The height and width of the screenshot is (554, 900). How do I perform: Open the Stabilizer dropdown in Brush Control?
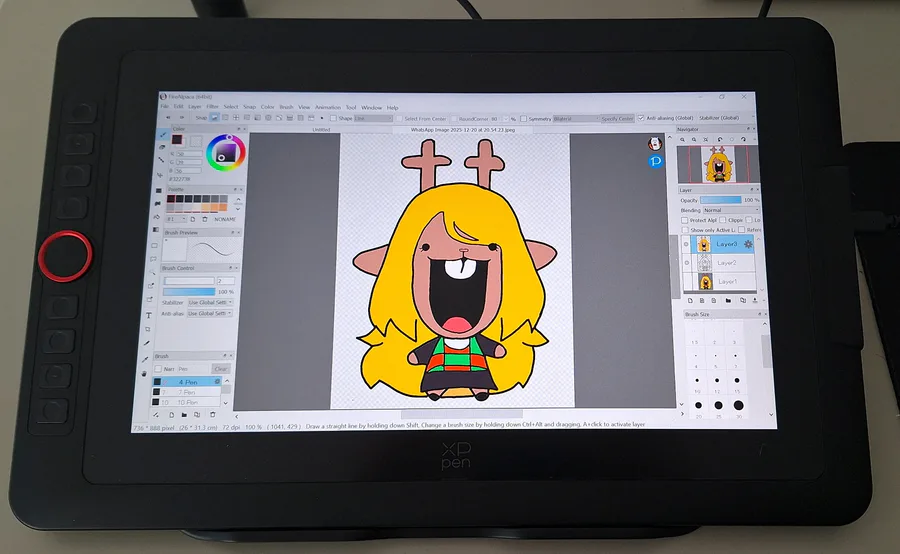[210, 303]
